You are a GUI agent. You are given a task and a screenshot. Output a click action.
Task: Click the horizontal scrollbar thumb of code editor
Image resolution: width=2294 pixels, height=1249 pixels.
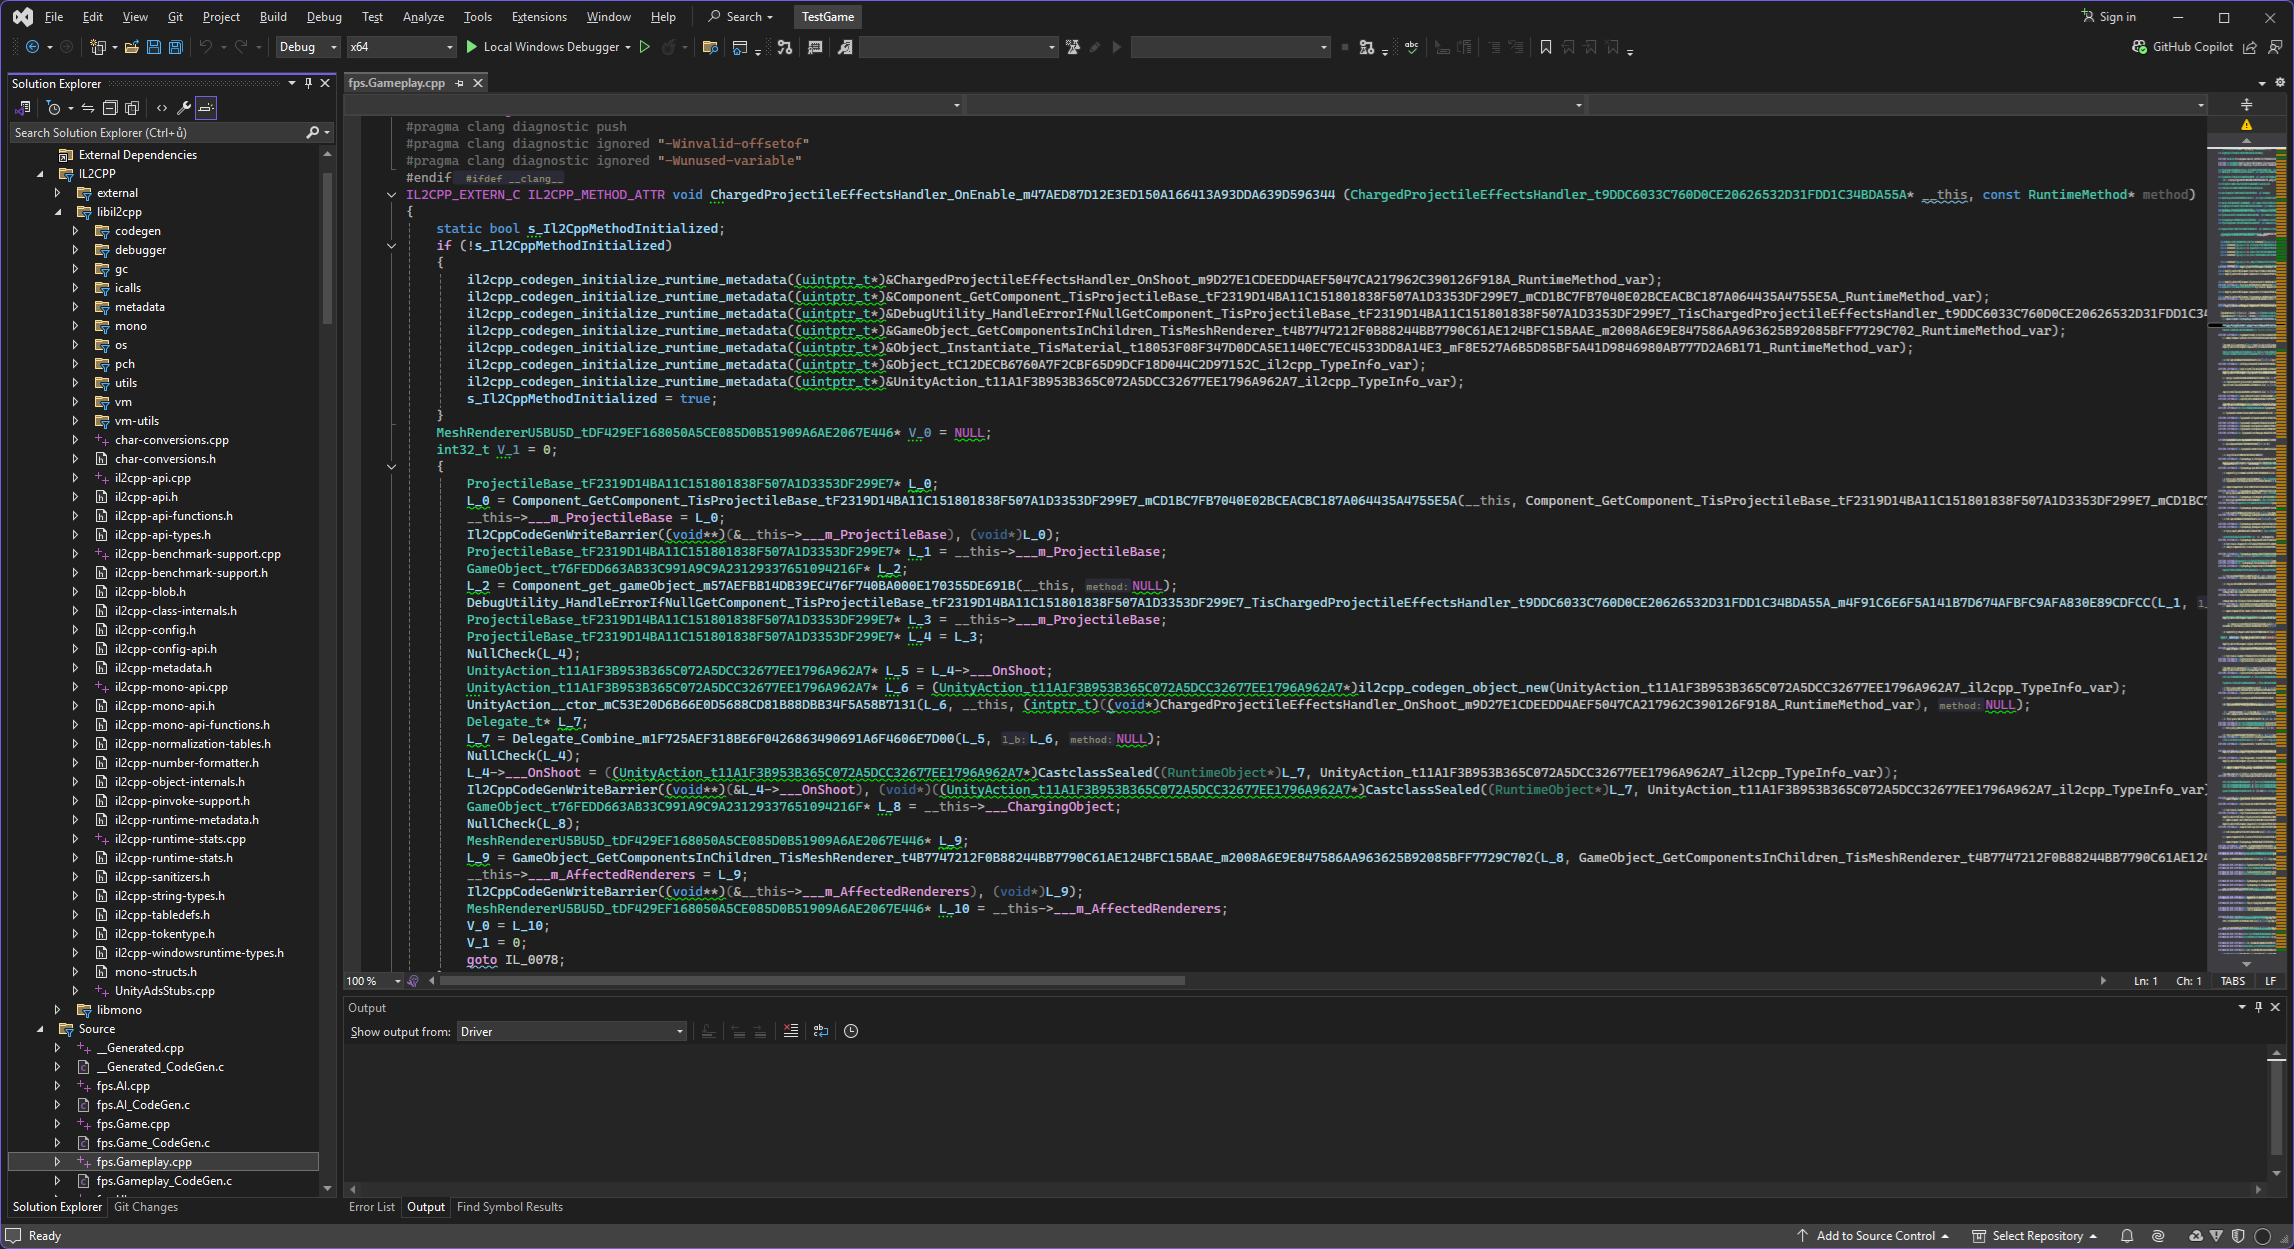812,981
